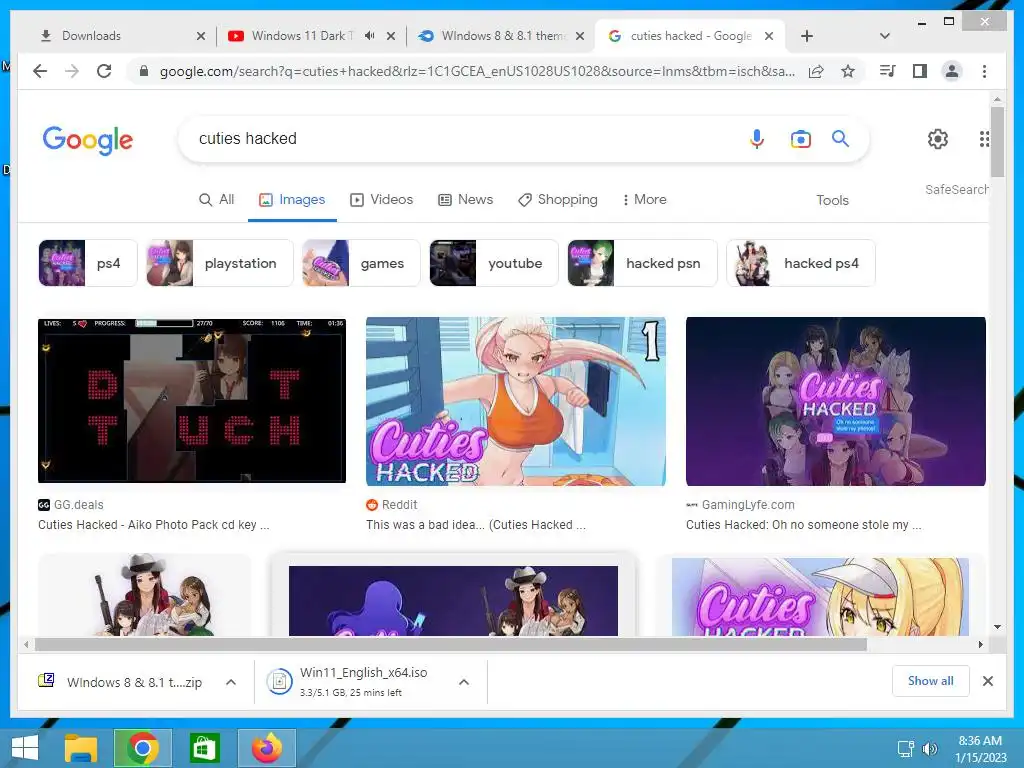This screenshot has width=1024, height=768.
Task: Click the SafeSearch setting
Action: (957, 189)
